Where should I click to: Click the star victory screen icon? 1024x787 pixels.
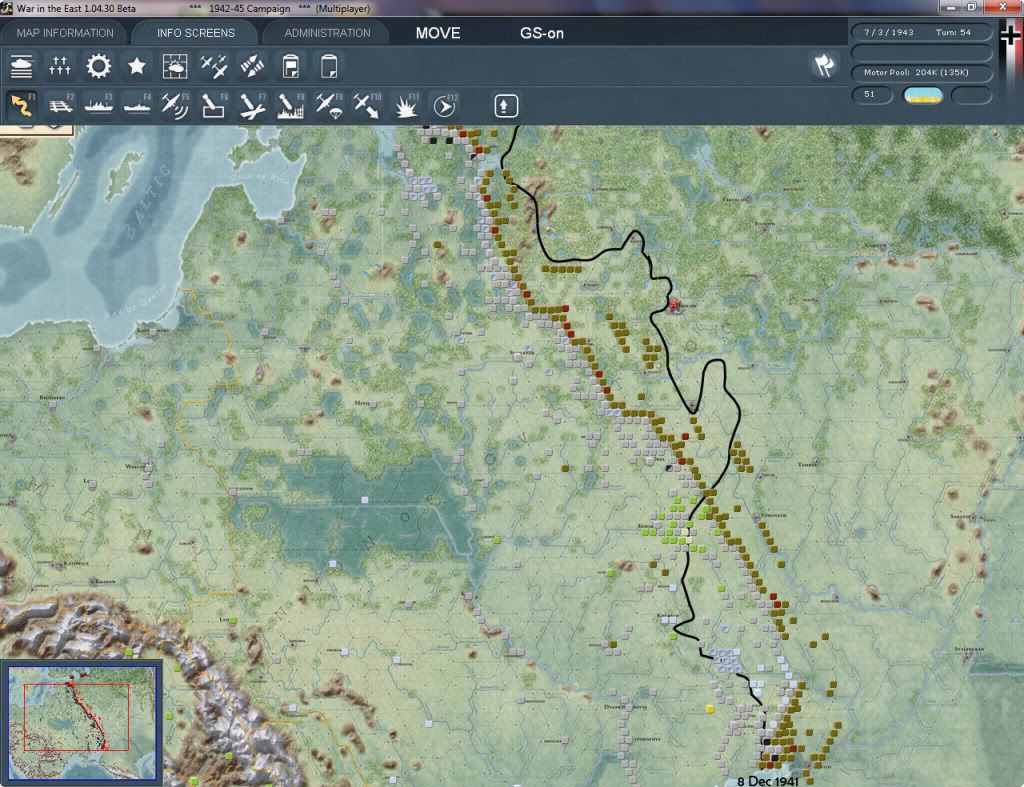(x=136, y=66)
